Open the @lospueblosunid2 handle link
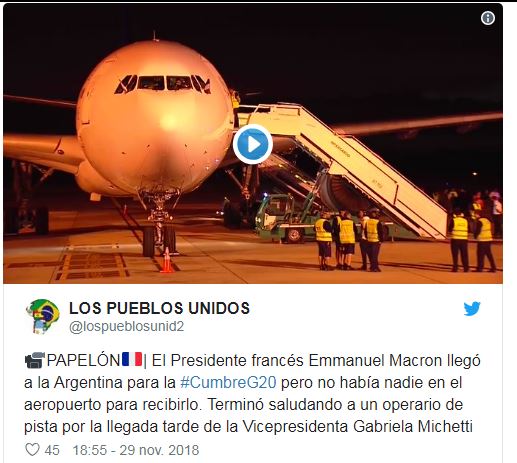Viewport: 517px width, 463px height. (126, 326)
